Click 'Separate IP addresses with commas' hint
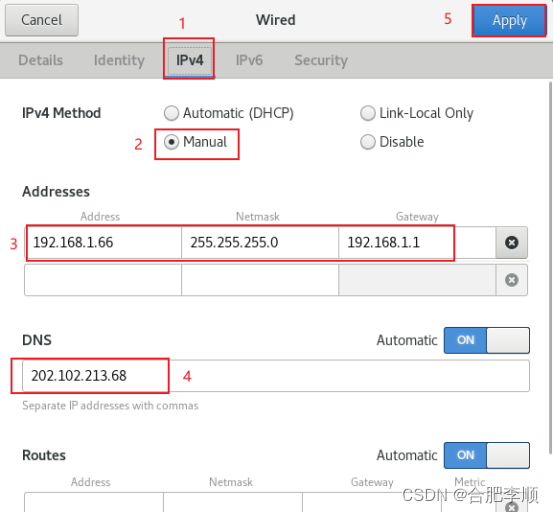 click(110, 406)
